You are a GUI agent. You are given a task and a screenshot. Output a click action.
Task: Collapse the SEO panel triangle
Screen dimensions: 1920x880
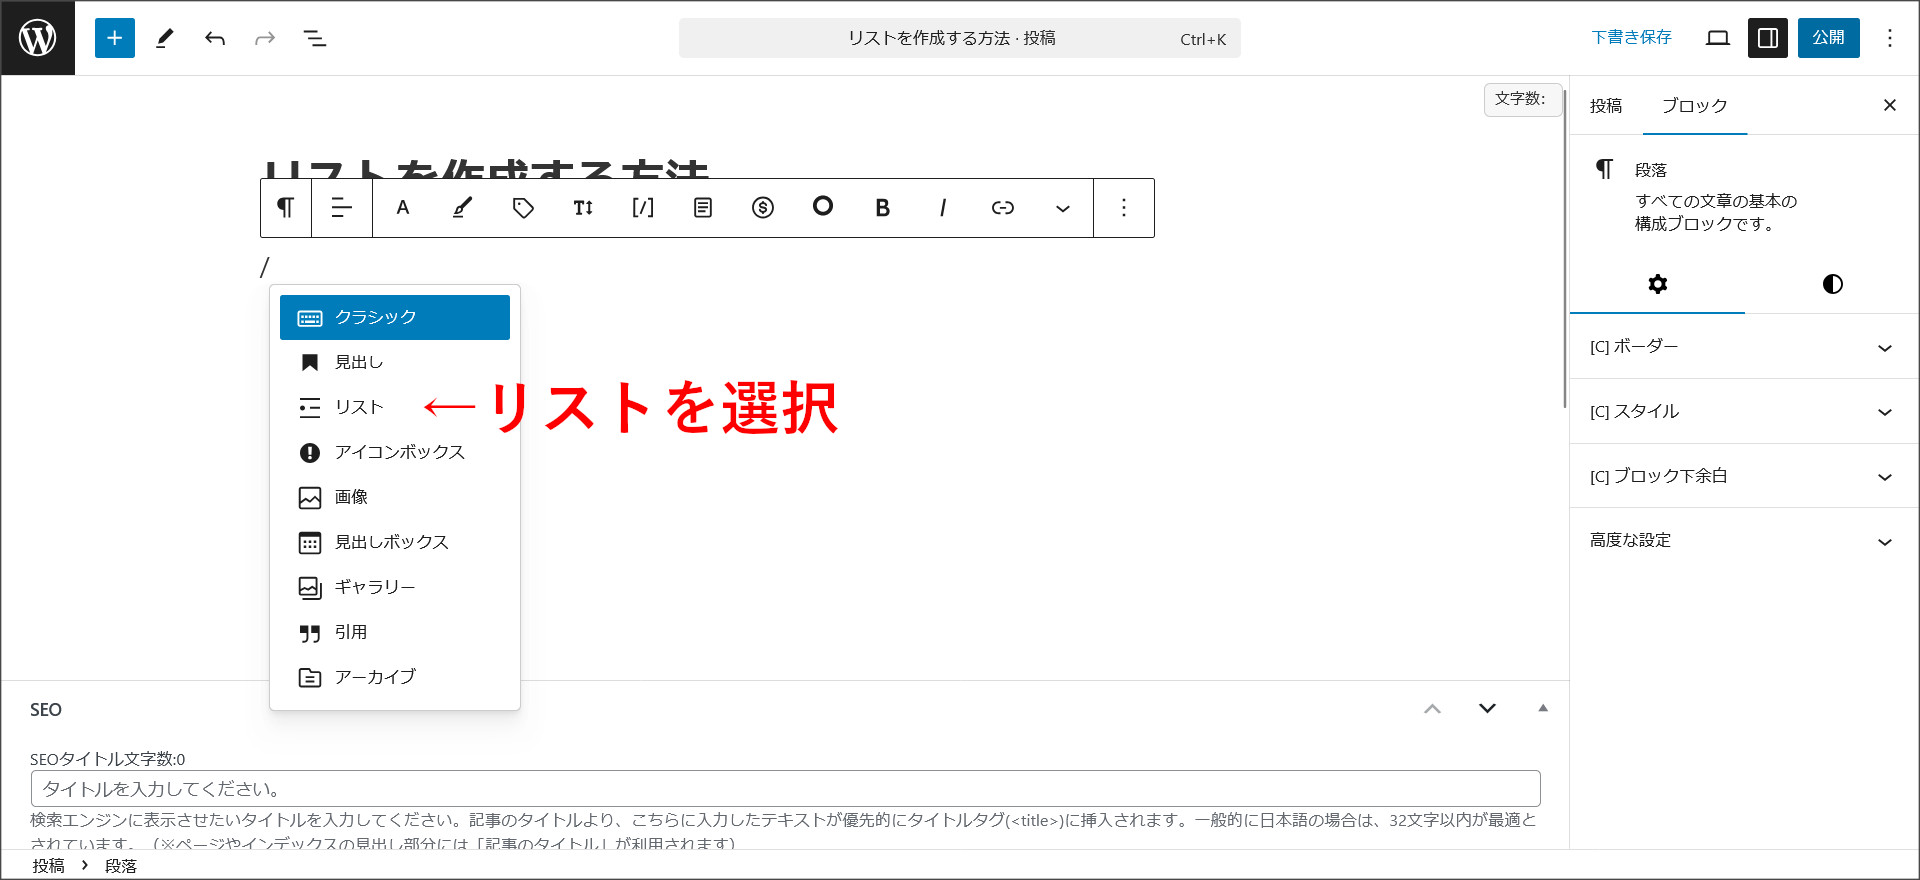(1543, 708)
